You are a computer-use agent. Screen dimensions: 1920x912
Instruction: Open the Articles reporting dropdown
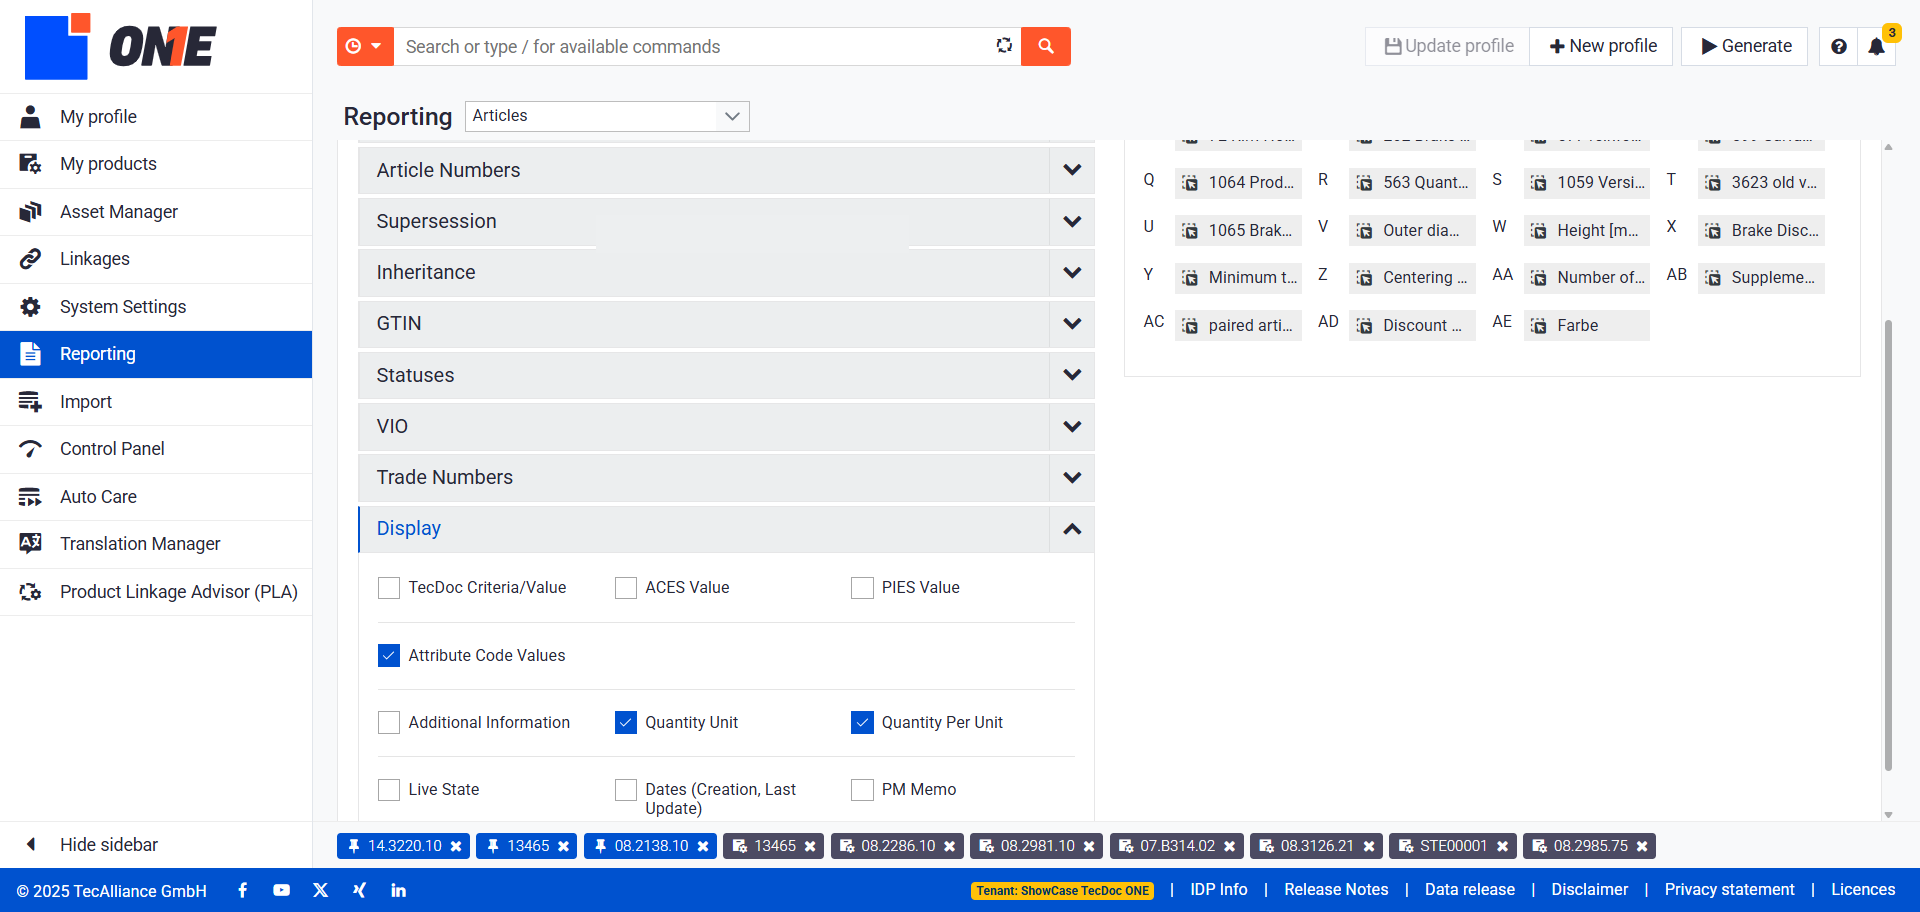coord(607,116)
